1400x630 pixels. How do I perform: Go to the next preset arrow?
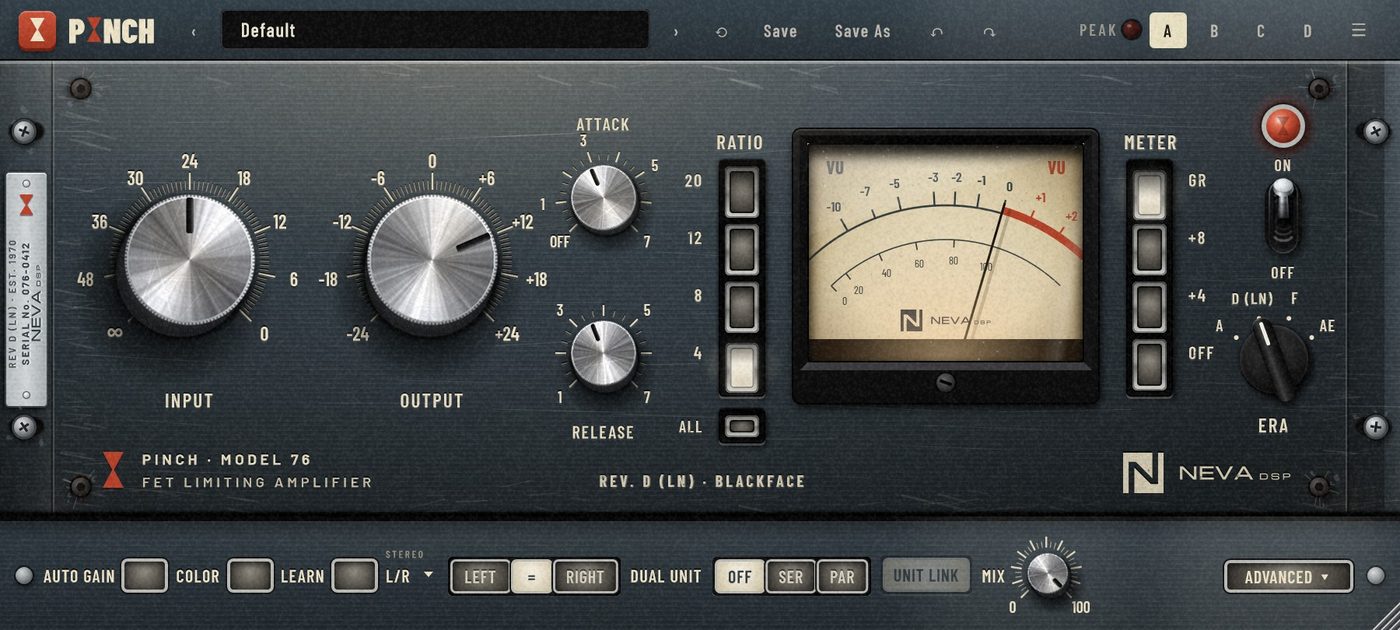tap(676, 32)
